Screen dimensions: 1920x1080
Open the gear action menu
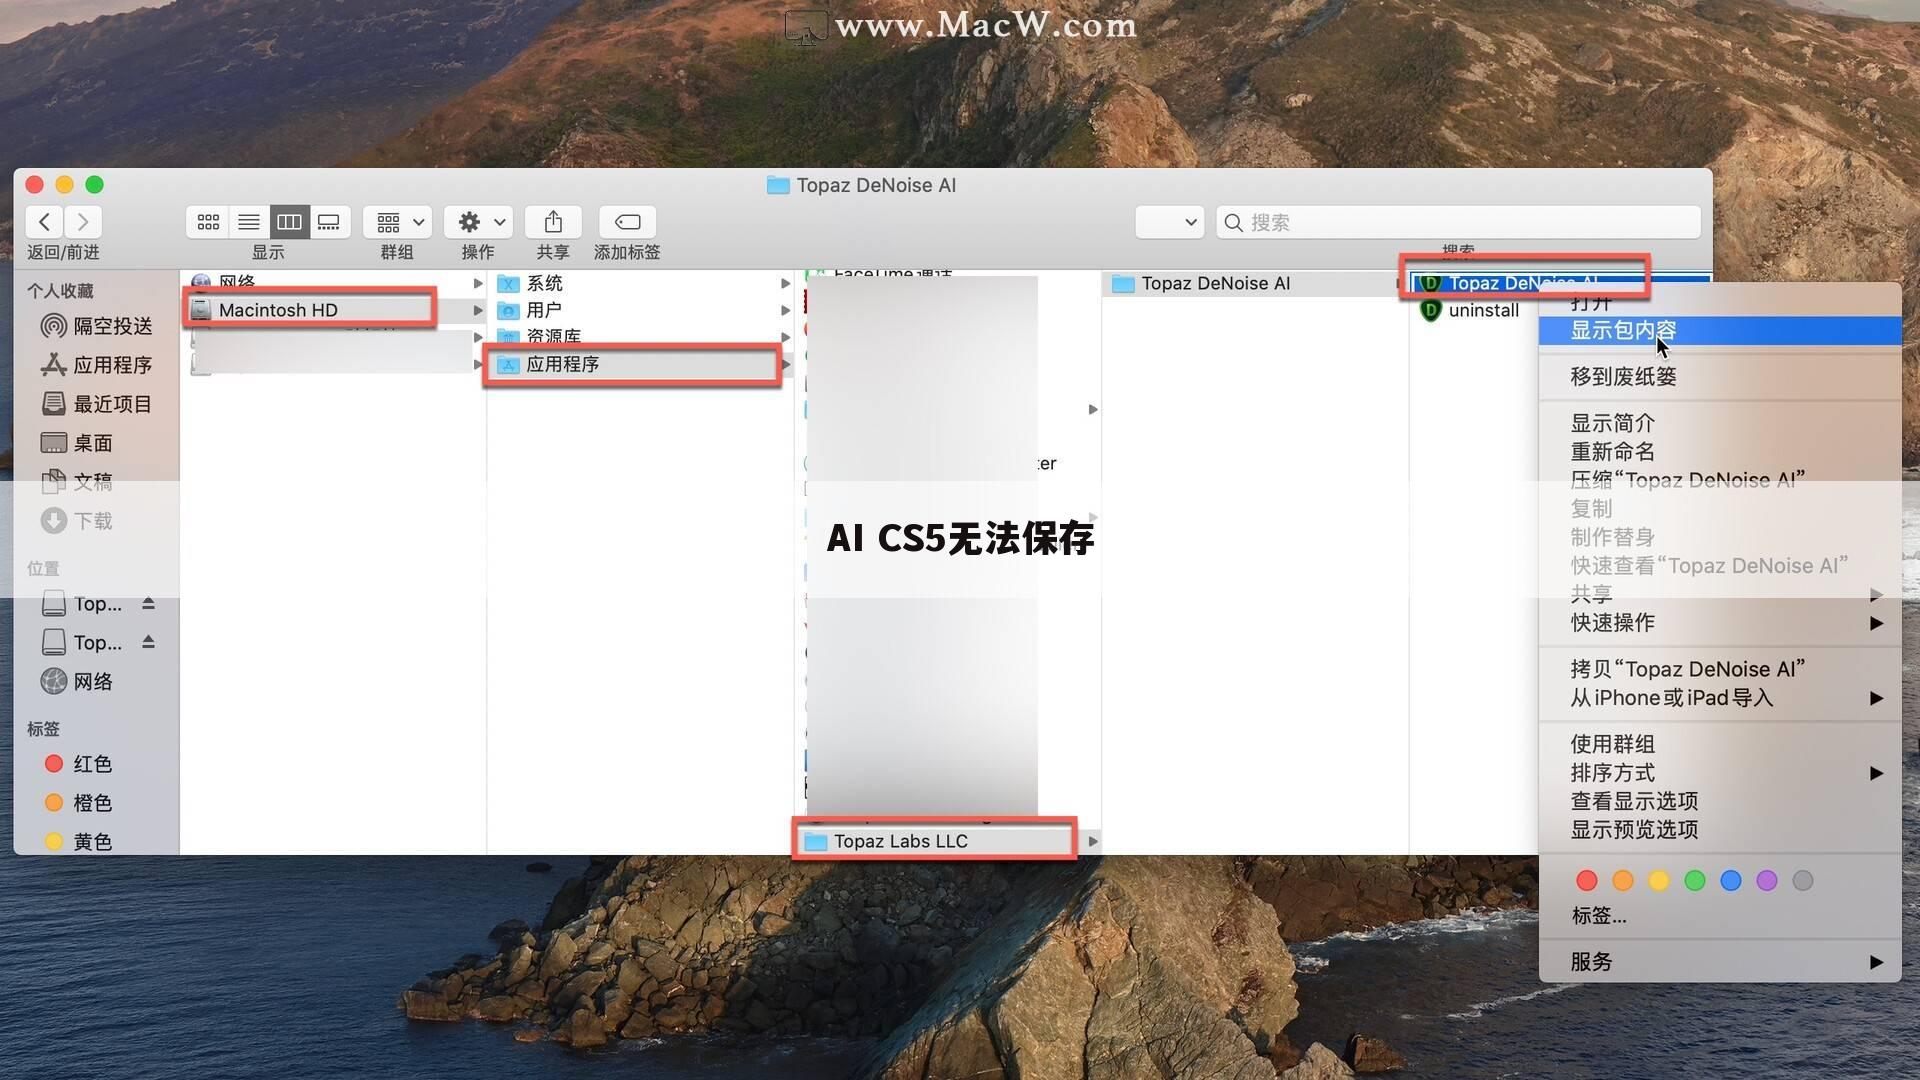click(479, 222)
